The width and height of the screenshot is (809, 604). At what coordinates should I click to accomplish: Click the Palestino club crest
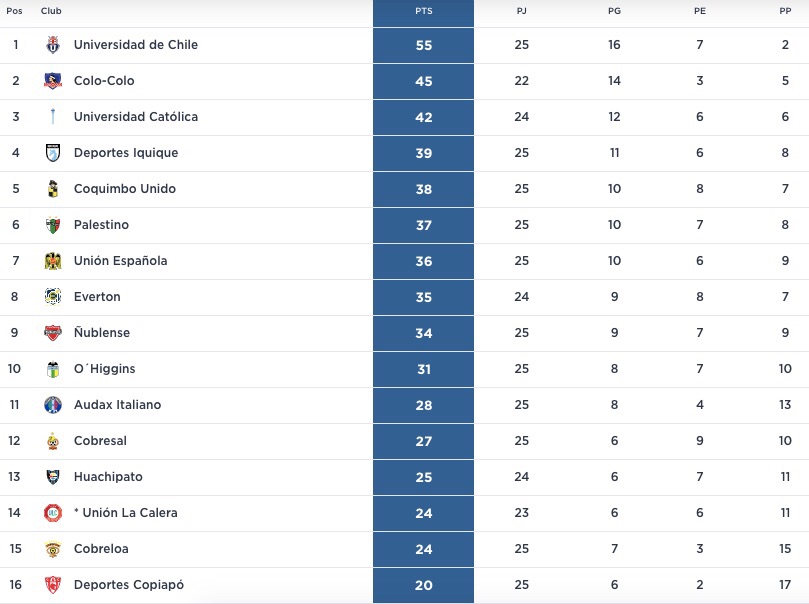click(x=53, y=225)
